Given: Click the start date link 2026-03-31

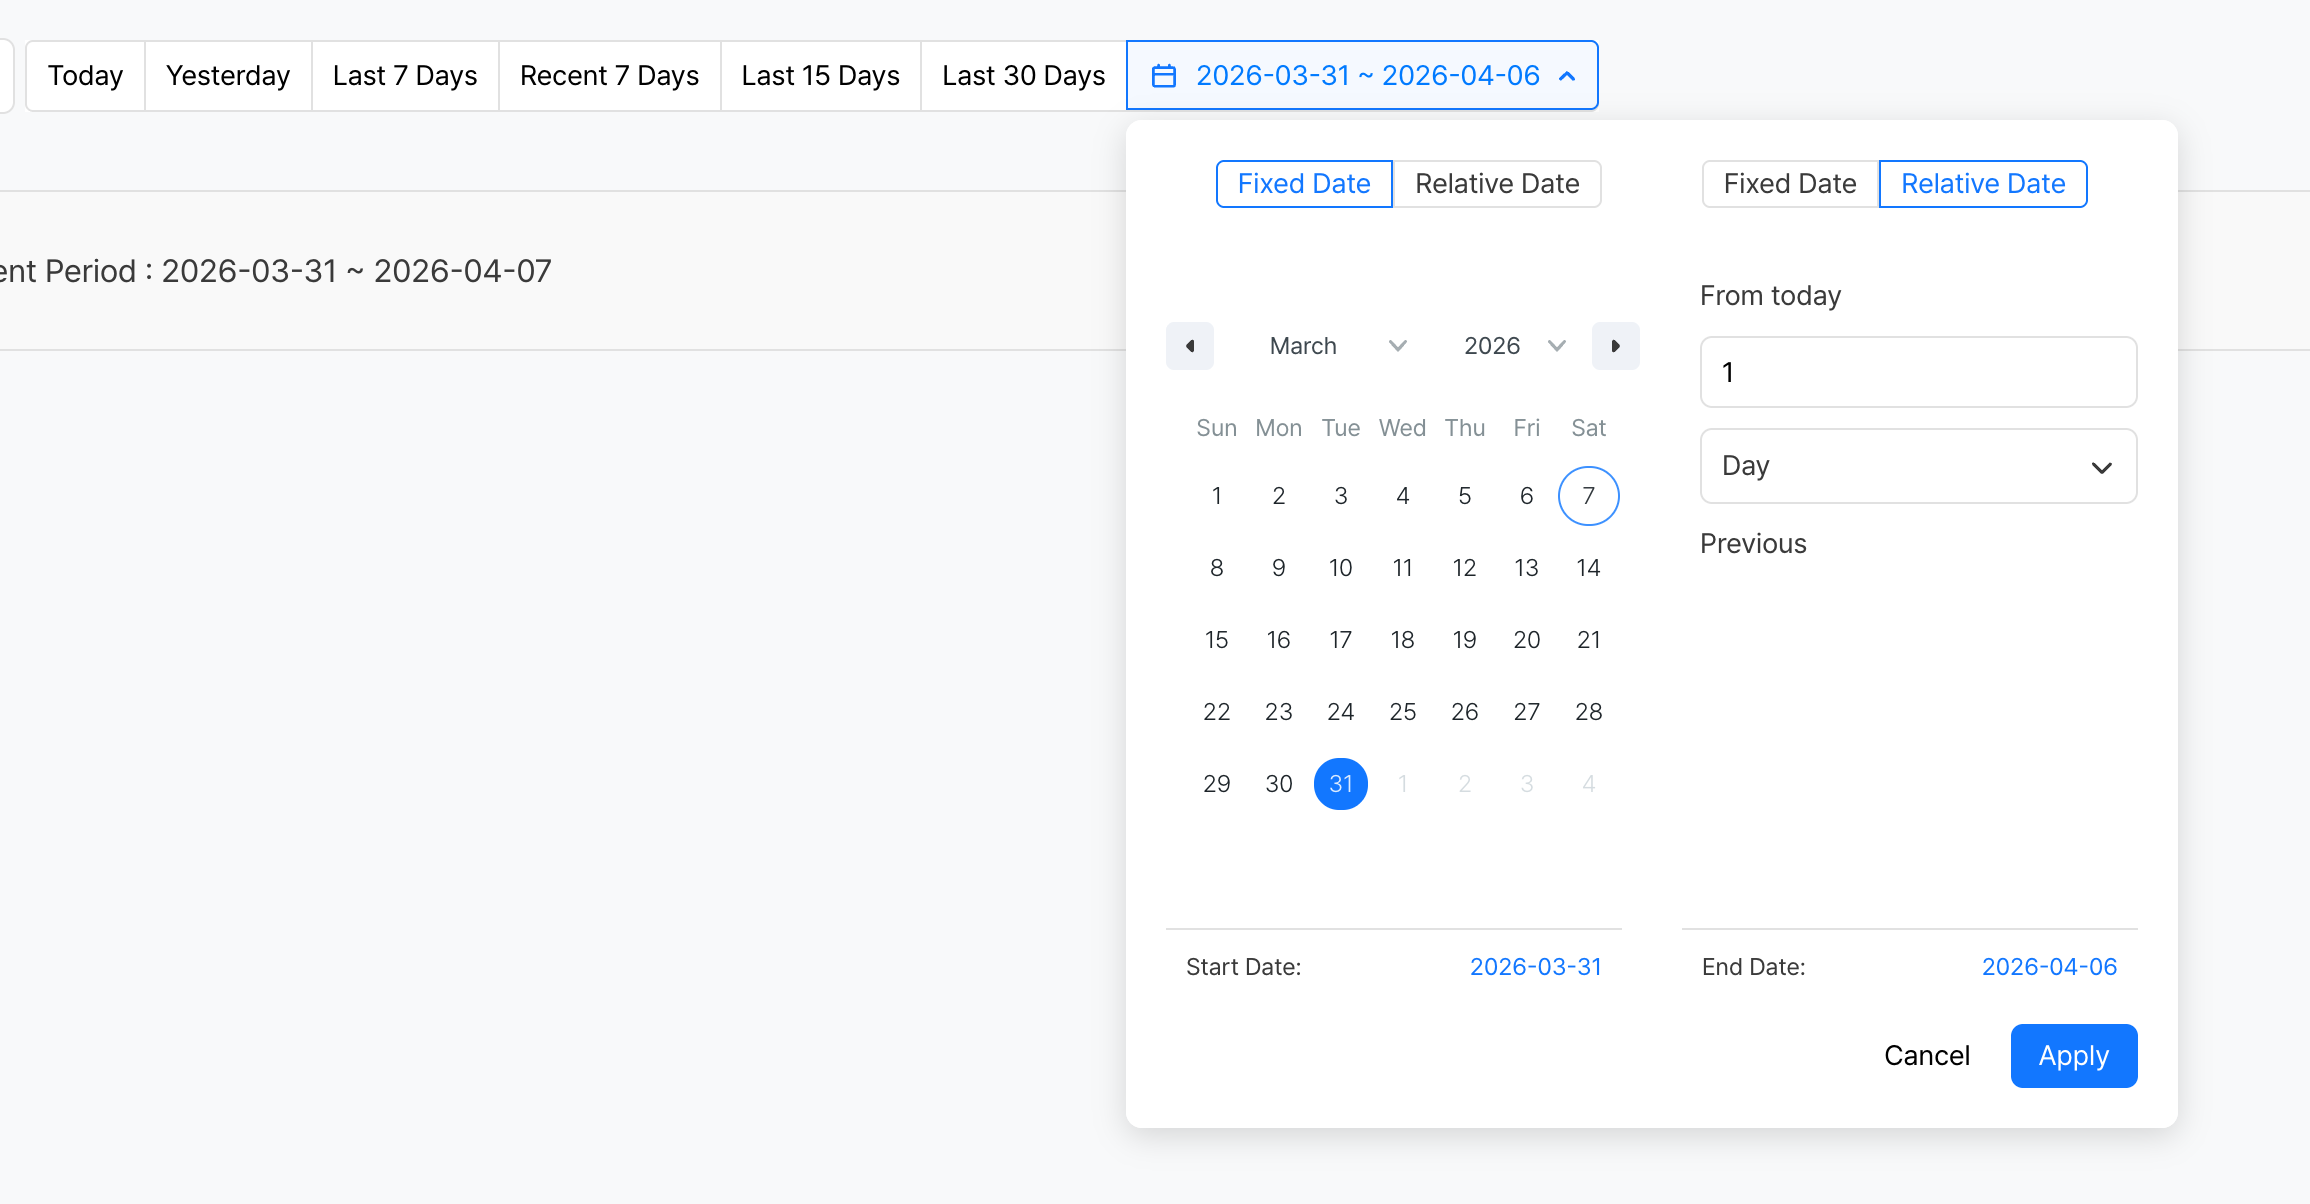Looking at the screenshot, I should click(x=1535, y=967).
